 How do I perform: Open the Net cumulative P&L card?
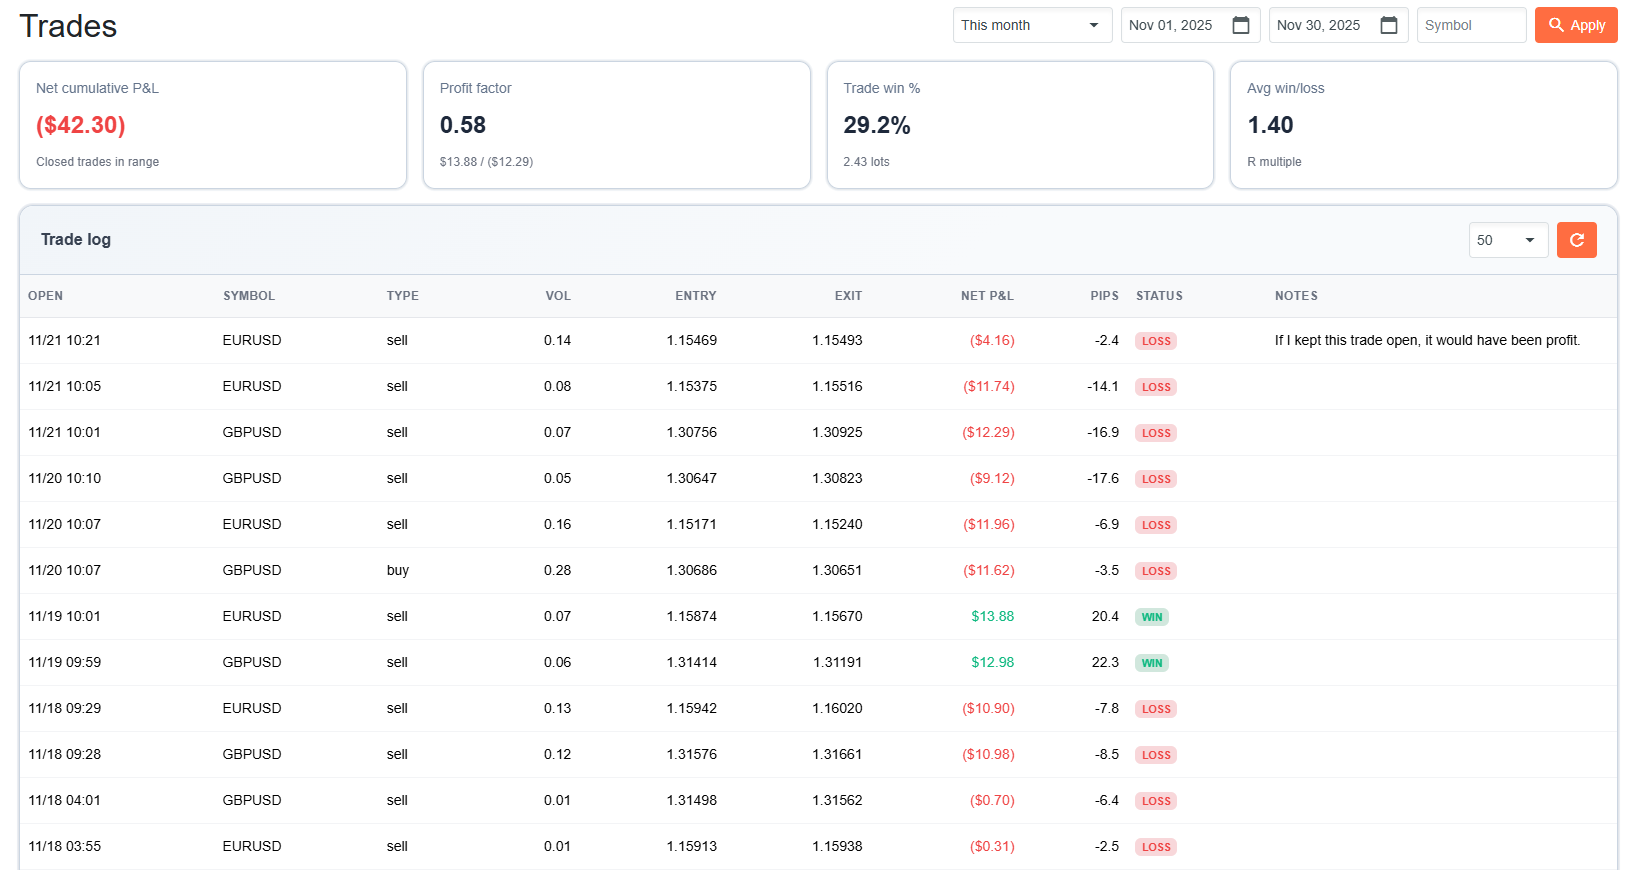tap(213, 125)
